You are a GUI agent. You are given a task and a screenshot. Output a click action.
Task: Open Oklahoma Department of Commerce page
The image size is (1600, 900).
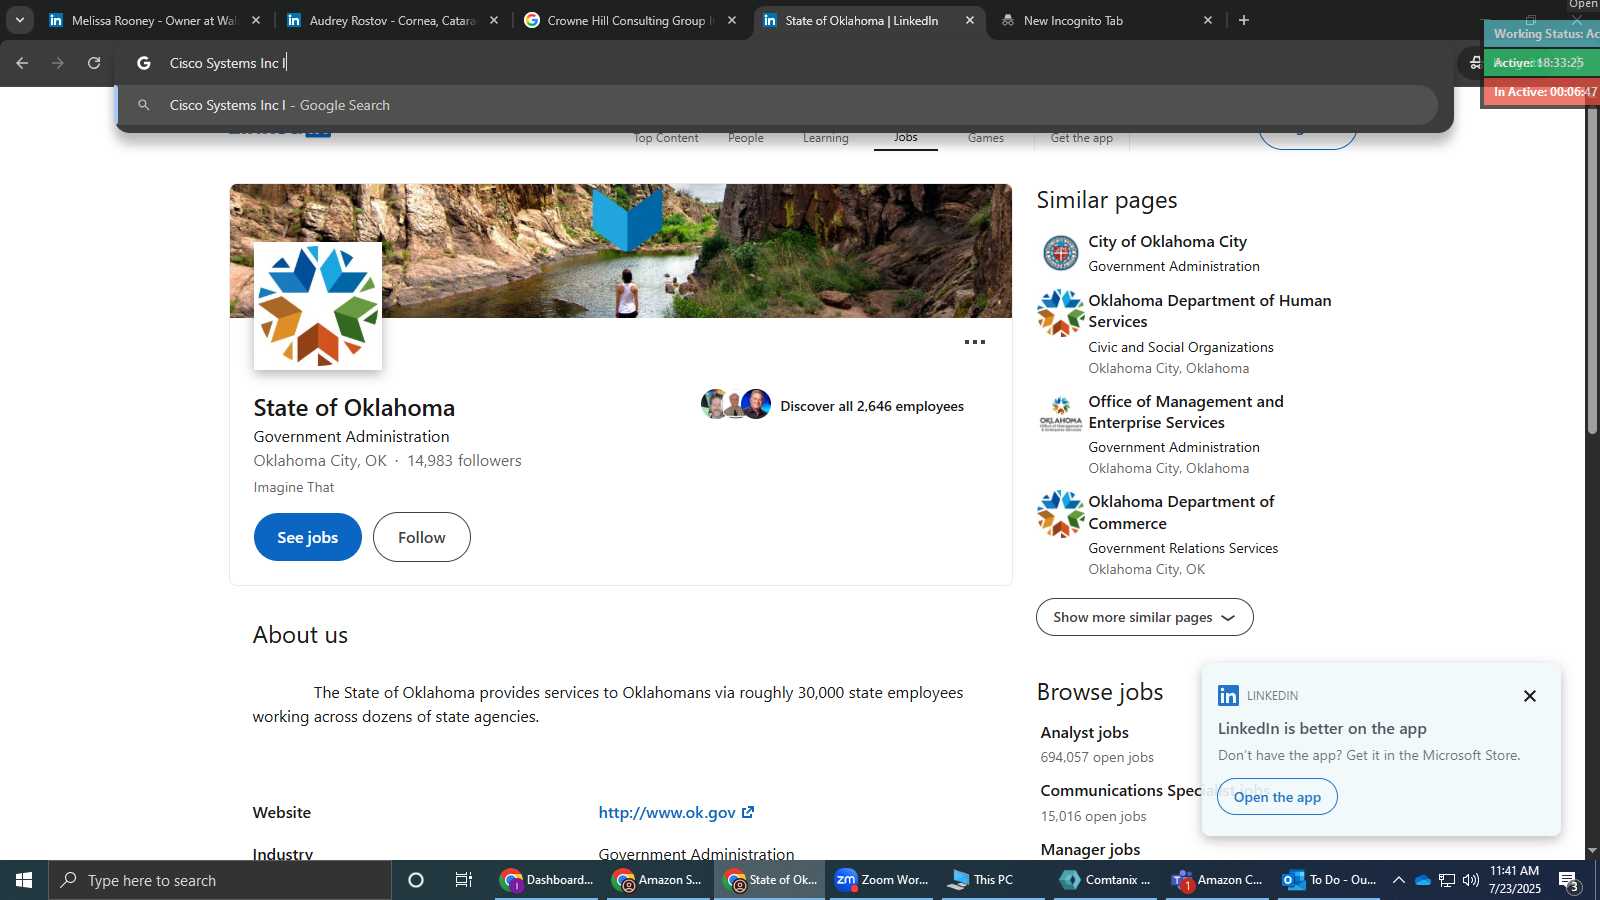pos(1181,512)
